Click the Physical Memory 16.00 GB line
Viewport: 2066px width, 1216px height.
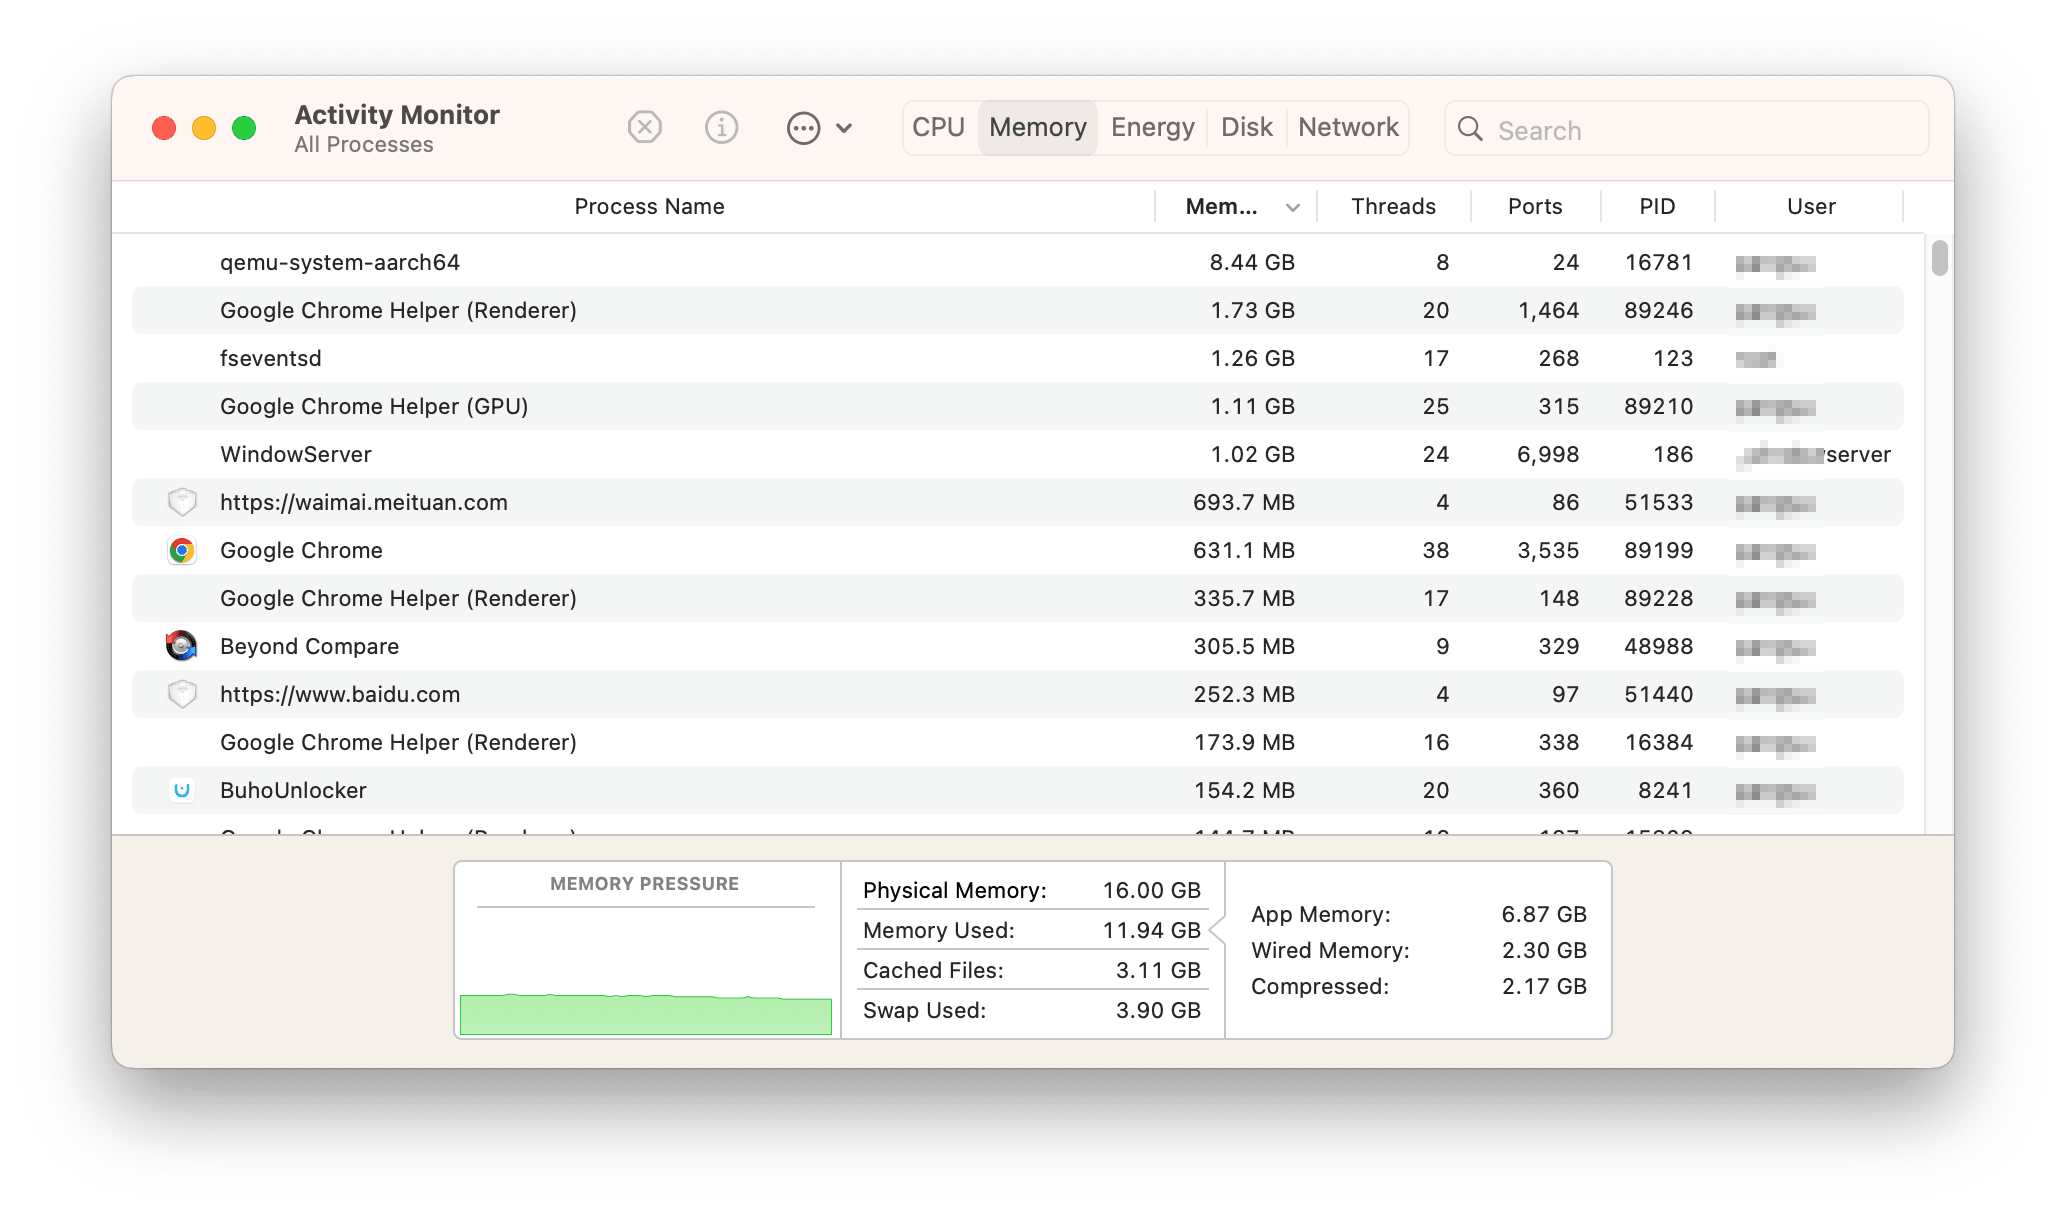(x=1032, y=890)
